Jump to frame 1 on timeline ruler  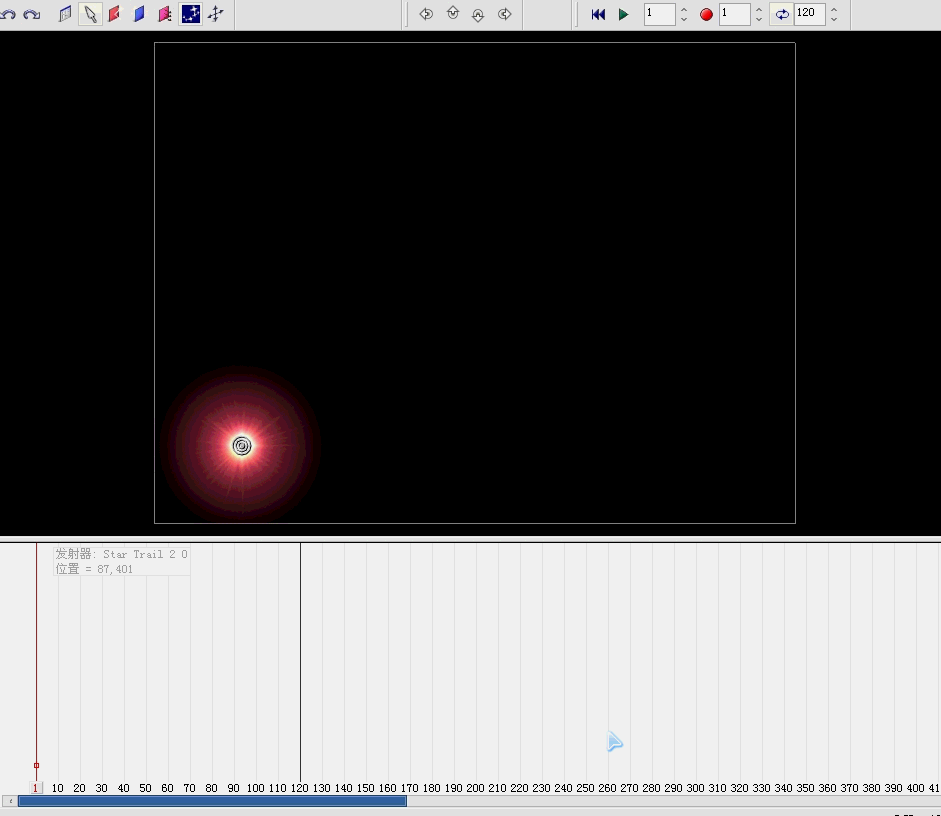(x=35, y=788)
